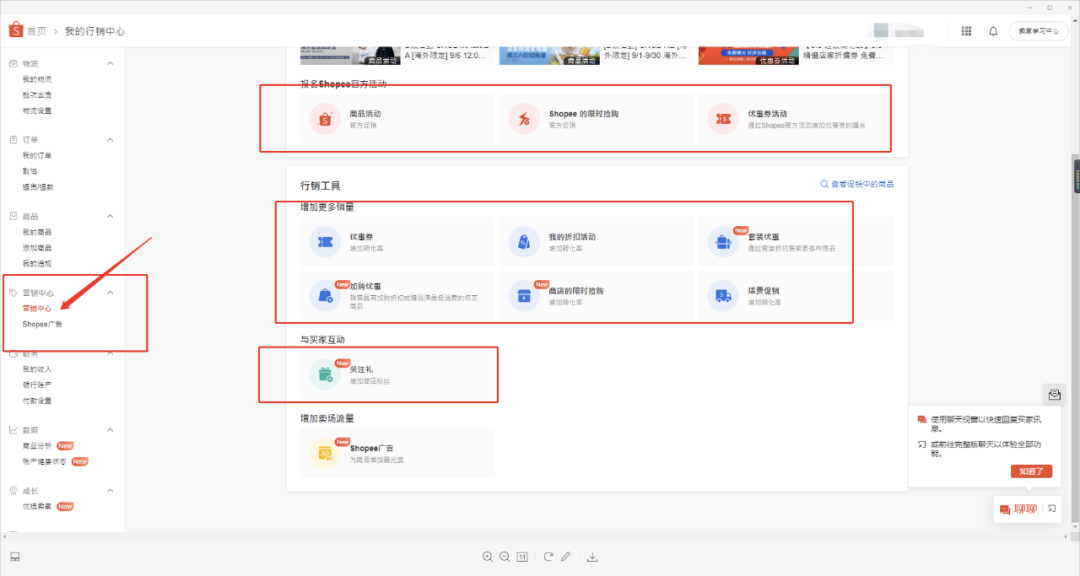The image size is (1080, 576).
Task: Select 我的商品 in the sidebar
Action: tap(37, 232)
